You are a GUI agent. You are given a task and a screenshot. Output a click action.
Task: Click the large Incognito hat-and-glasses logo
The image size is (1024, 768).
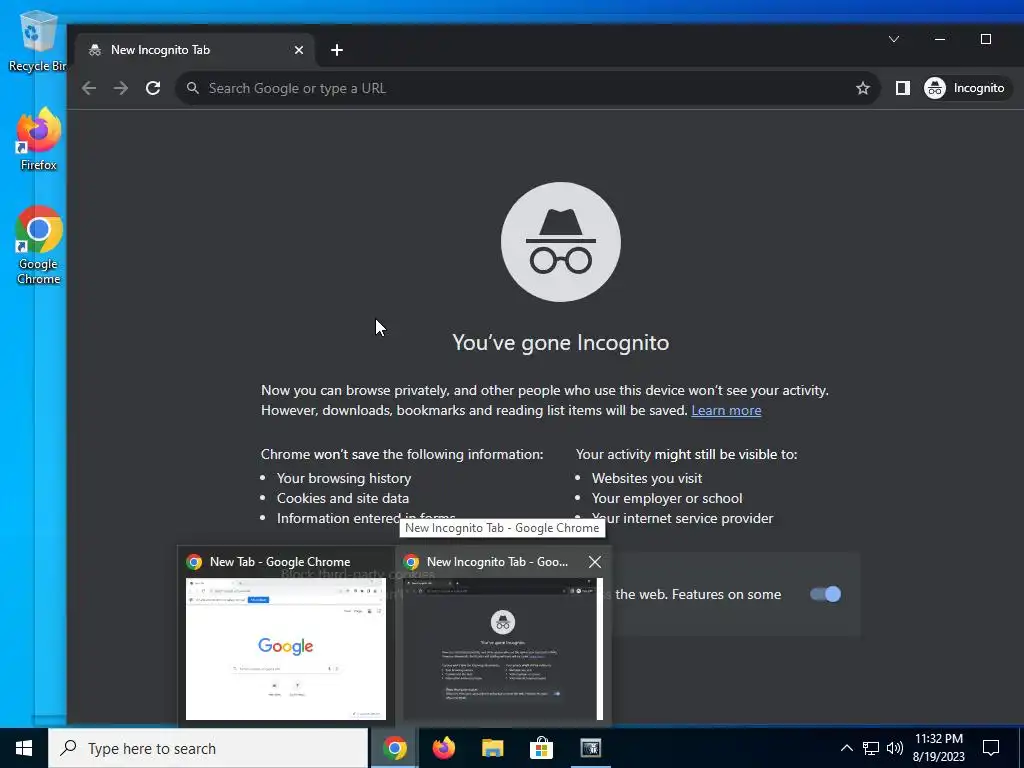[560, 242]
